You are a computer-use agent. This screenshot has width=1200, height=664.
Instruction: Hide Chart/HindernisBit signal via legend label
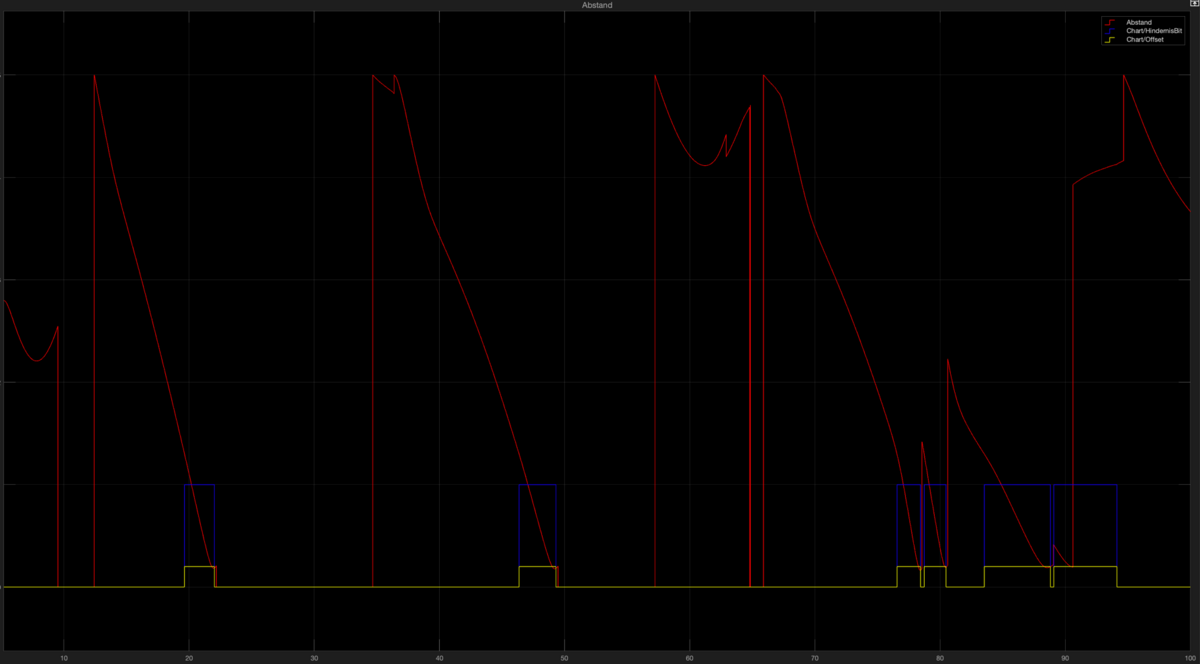[x=1154, y=31]
